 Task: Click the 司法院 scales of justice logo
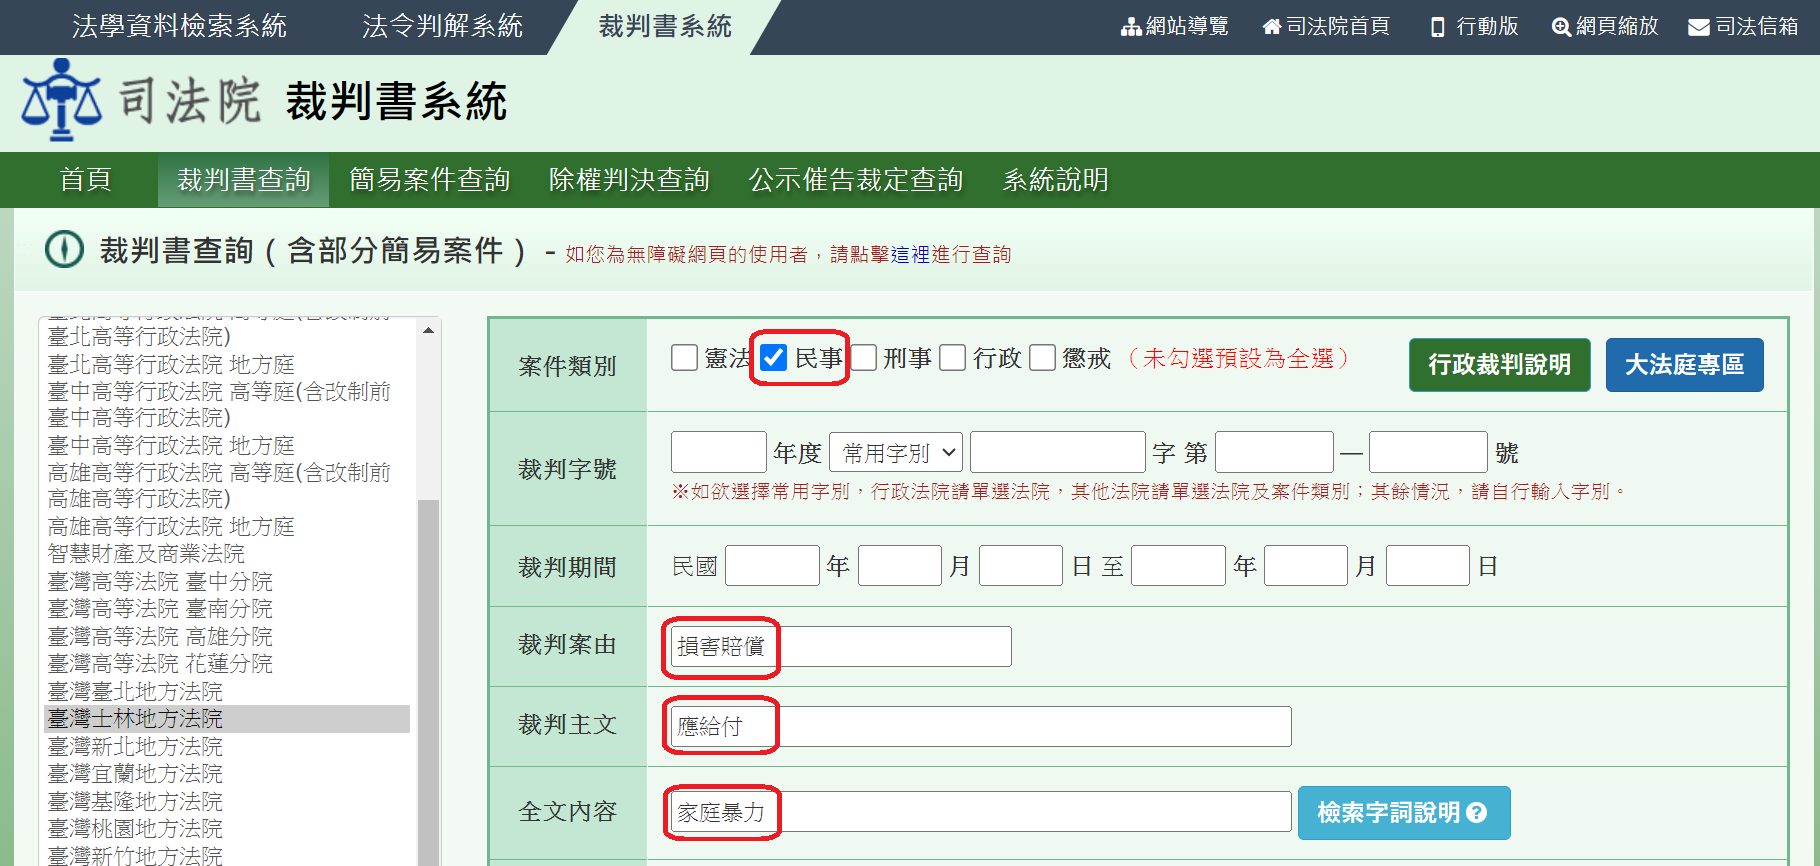[x=62, y=99]
